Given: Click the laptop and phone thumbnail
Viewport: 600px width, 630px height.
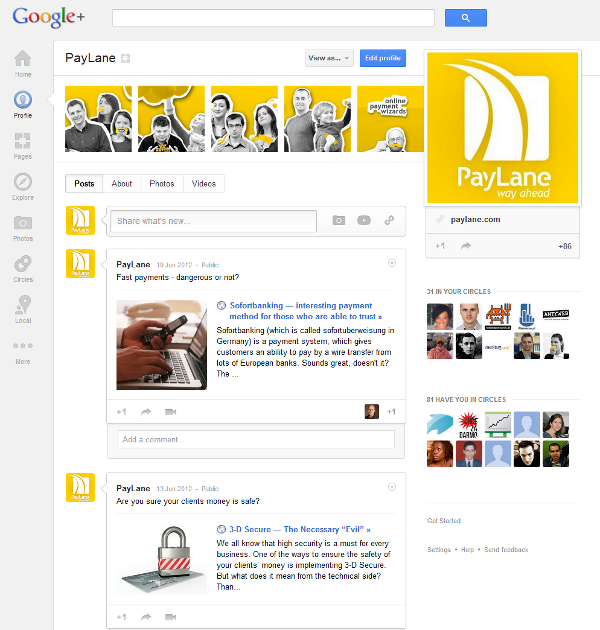Looking at the screenshot, I should tap(162, 345).
